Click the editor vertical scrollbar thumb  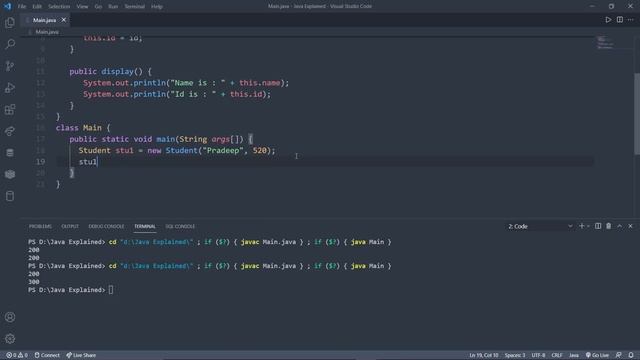tap(637, 114)
